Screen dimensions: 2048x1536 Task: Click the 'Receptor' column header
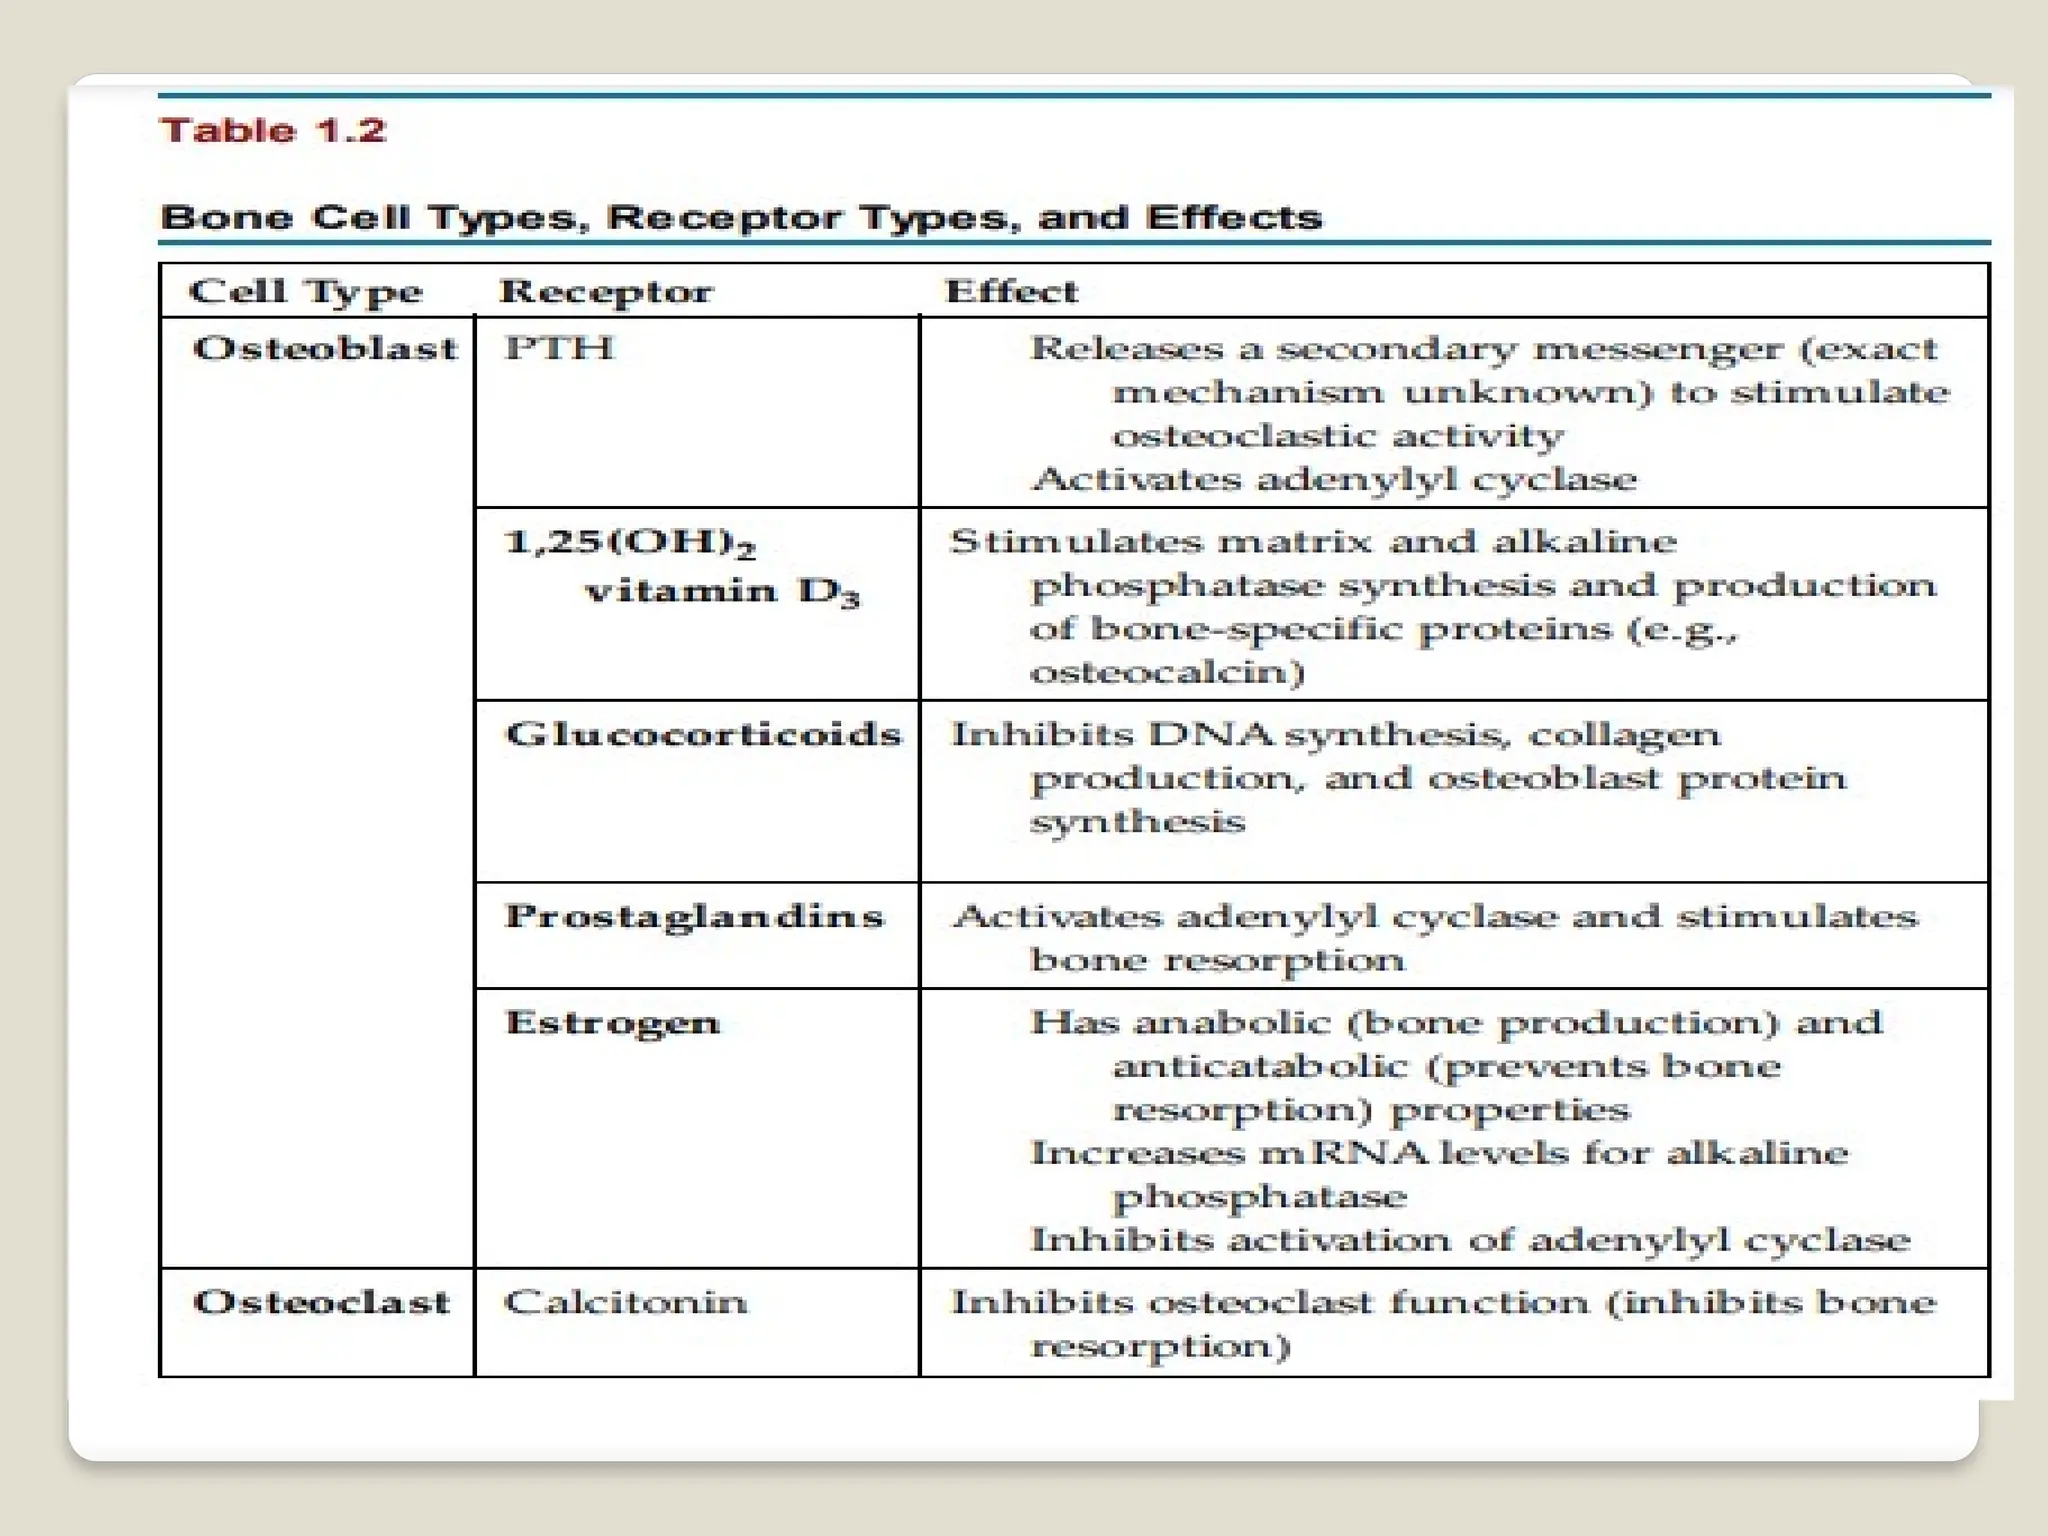click(606, 292)
